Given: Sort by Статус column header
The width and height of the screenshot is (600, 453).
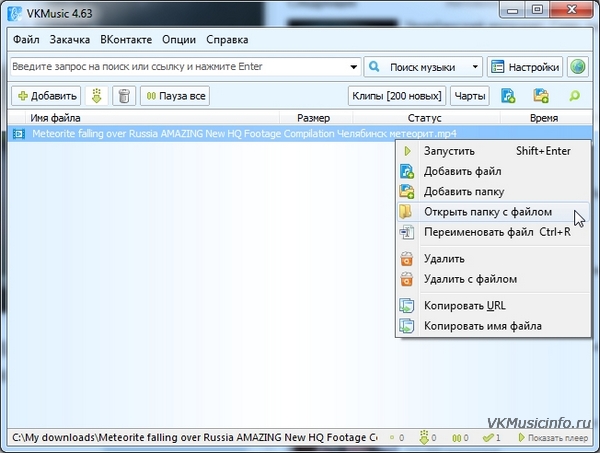Looking at the screenshot, I should (426, 118).
